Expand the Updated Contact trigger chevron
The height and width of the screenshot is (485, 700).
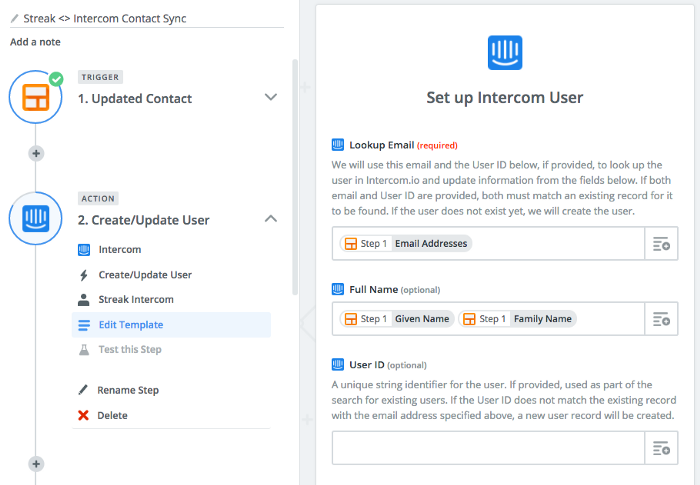tap(271, 97)
